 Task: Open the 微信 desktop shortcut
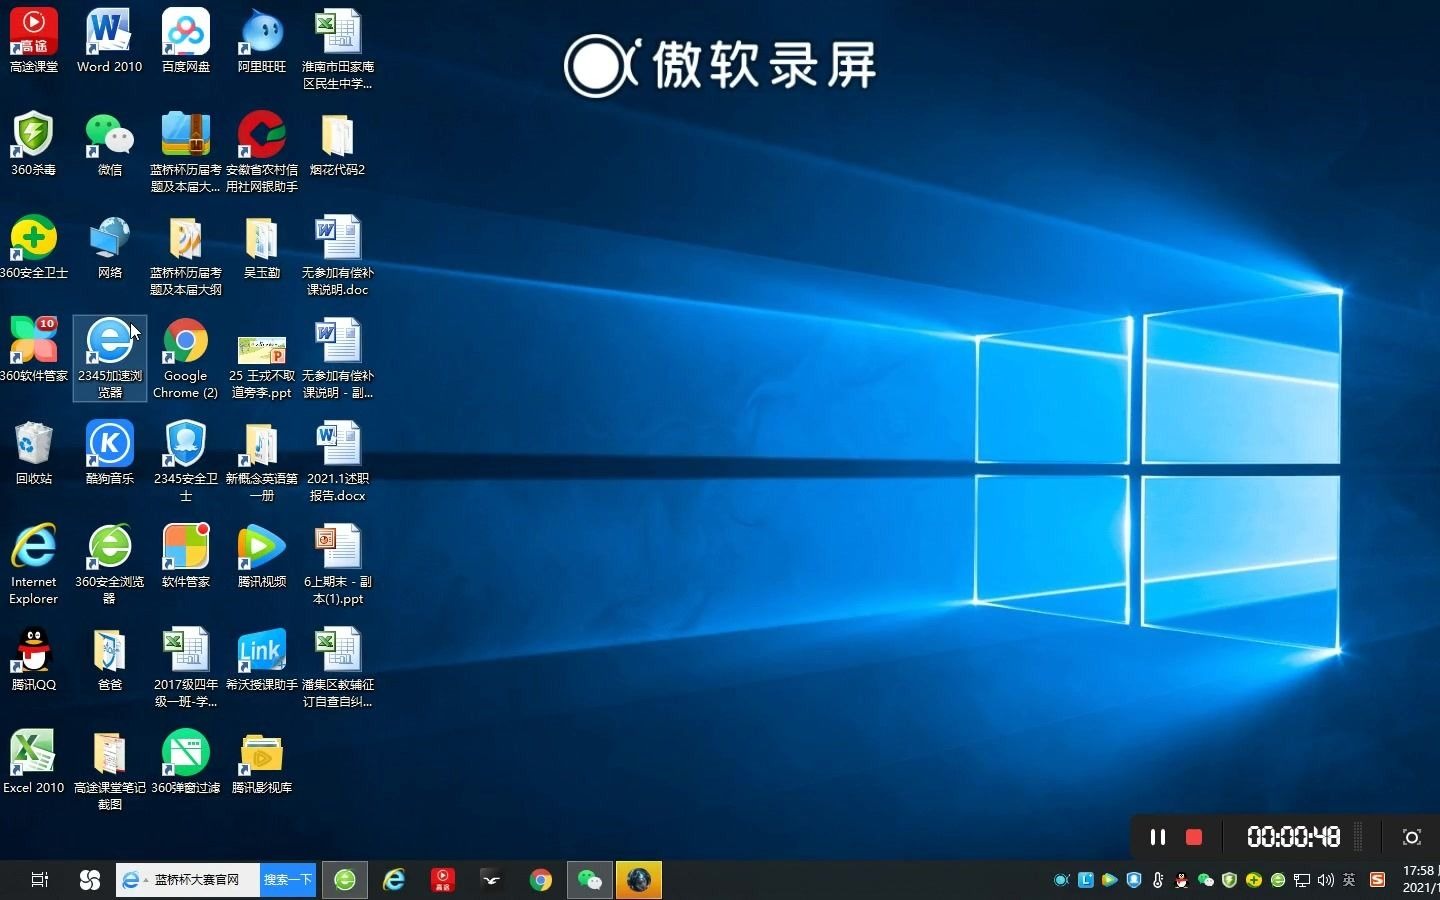pos(110,144)
